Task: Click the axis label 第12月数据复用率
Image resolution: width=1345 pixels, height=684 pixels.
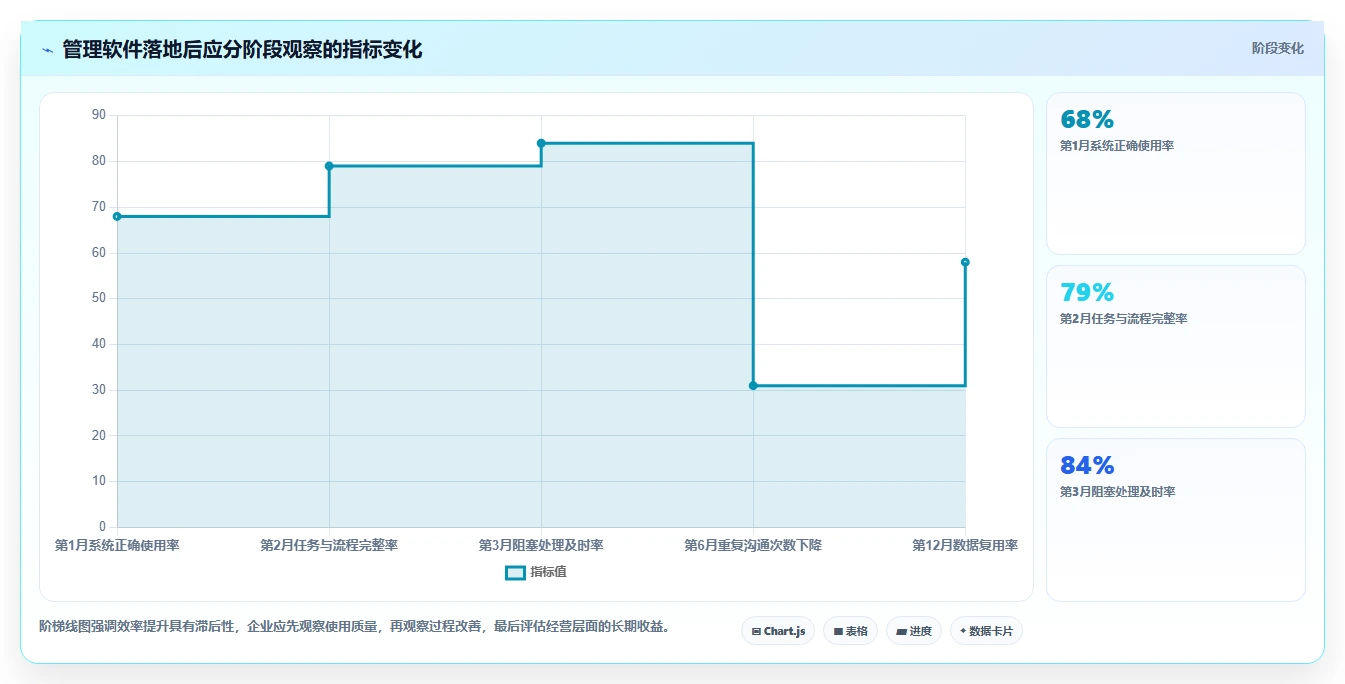Action: pyautogui.click(x=965, y=545)
